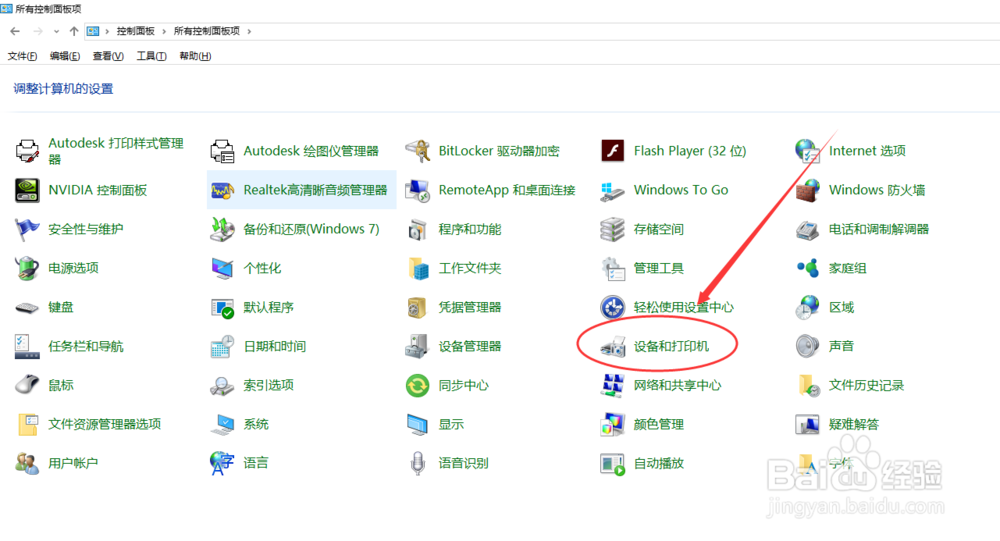
Task: Open the Windows To Go icon
Action: point(613,190)
